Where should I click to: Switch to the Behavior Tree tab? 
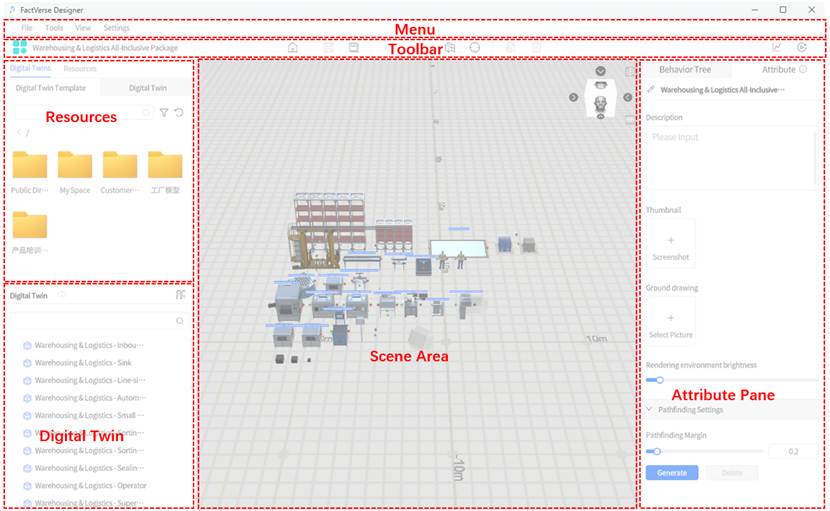tap(685, 70)
